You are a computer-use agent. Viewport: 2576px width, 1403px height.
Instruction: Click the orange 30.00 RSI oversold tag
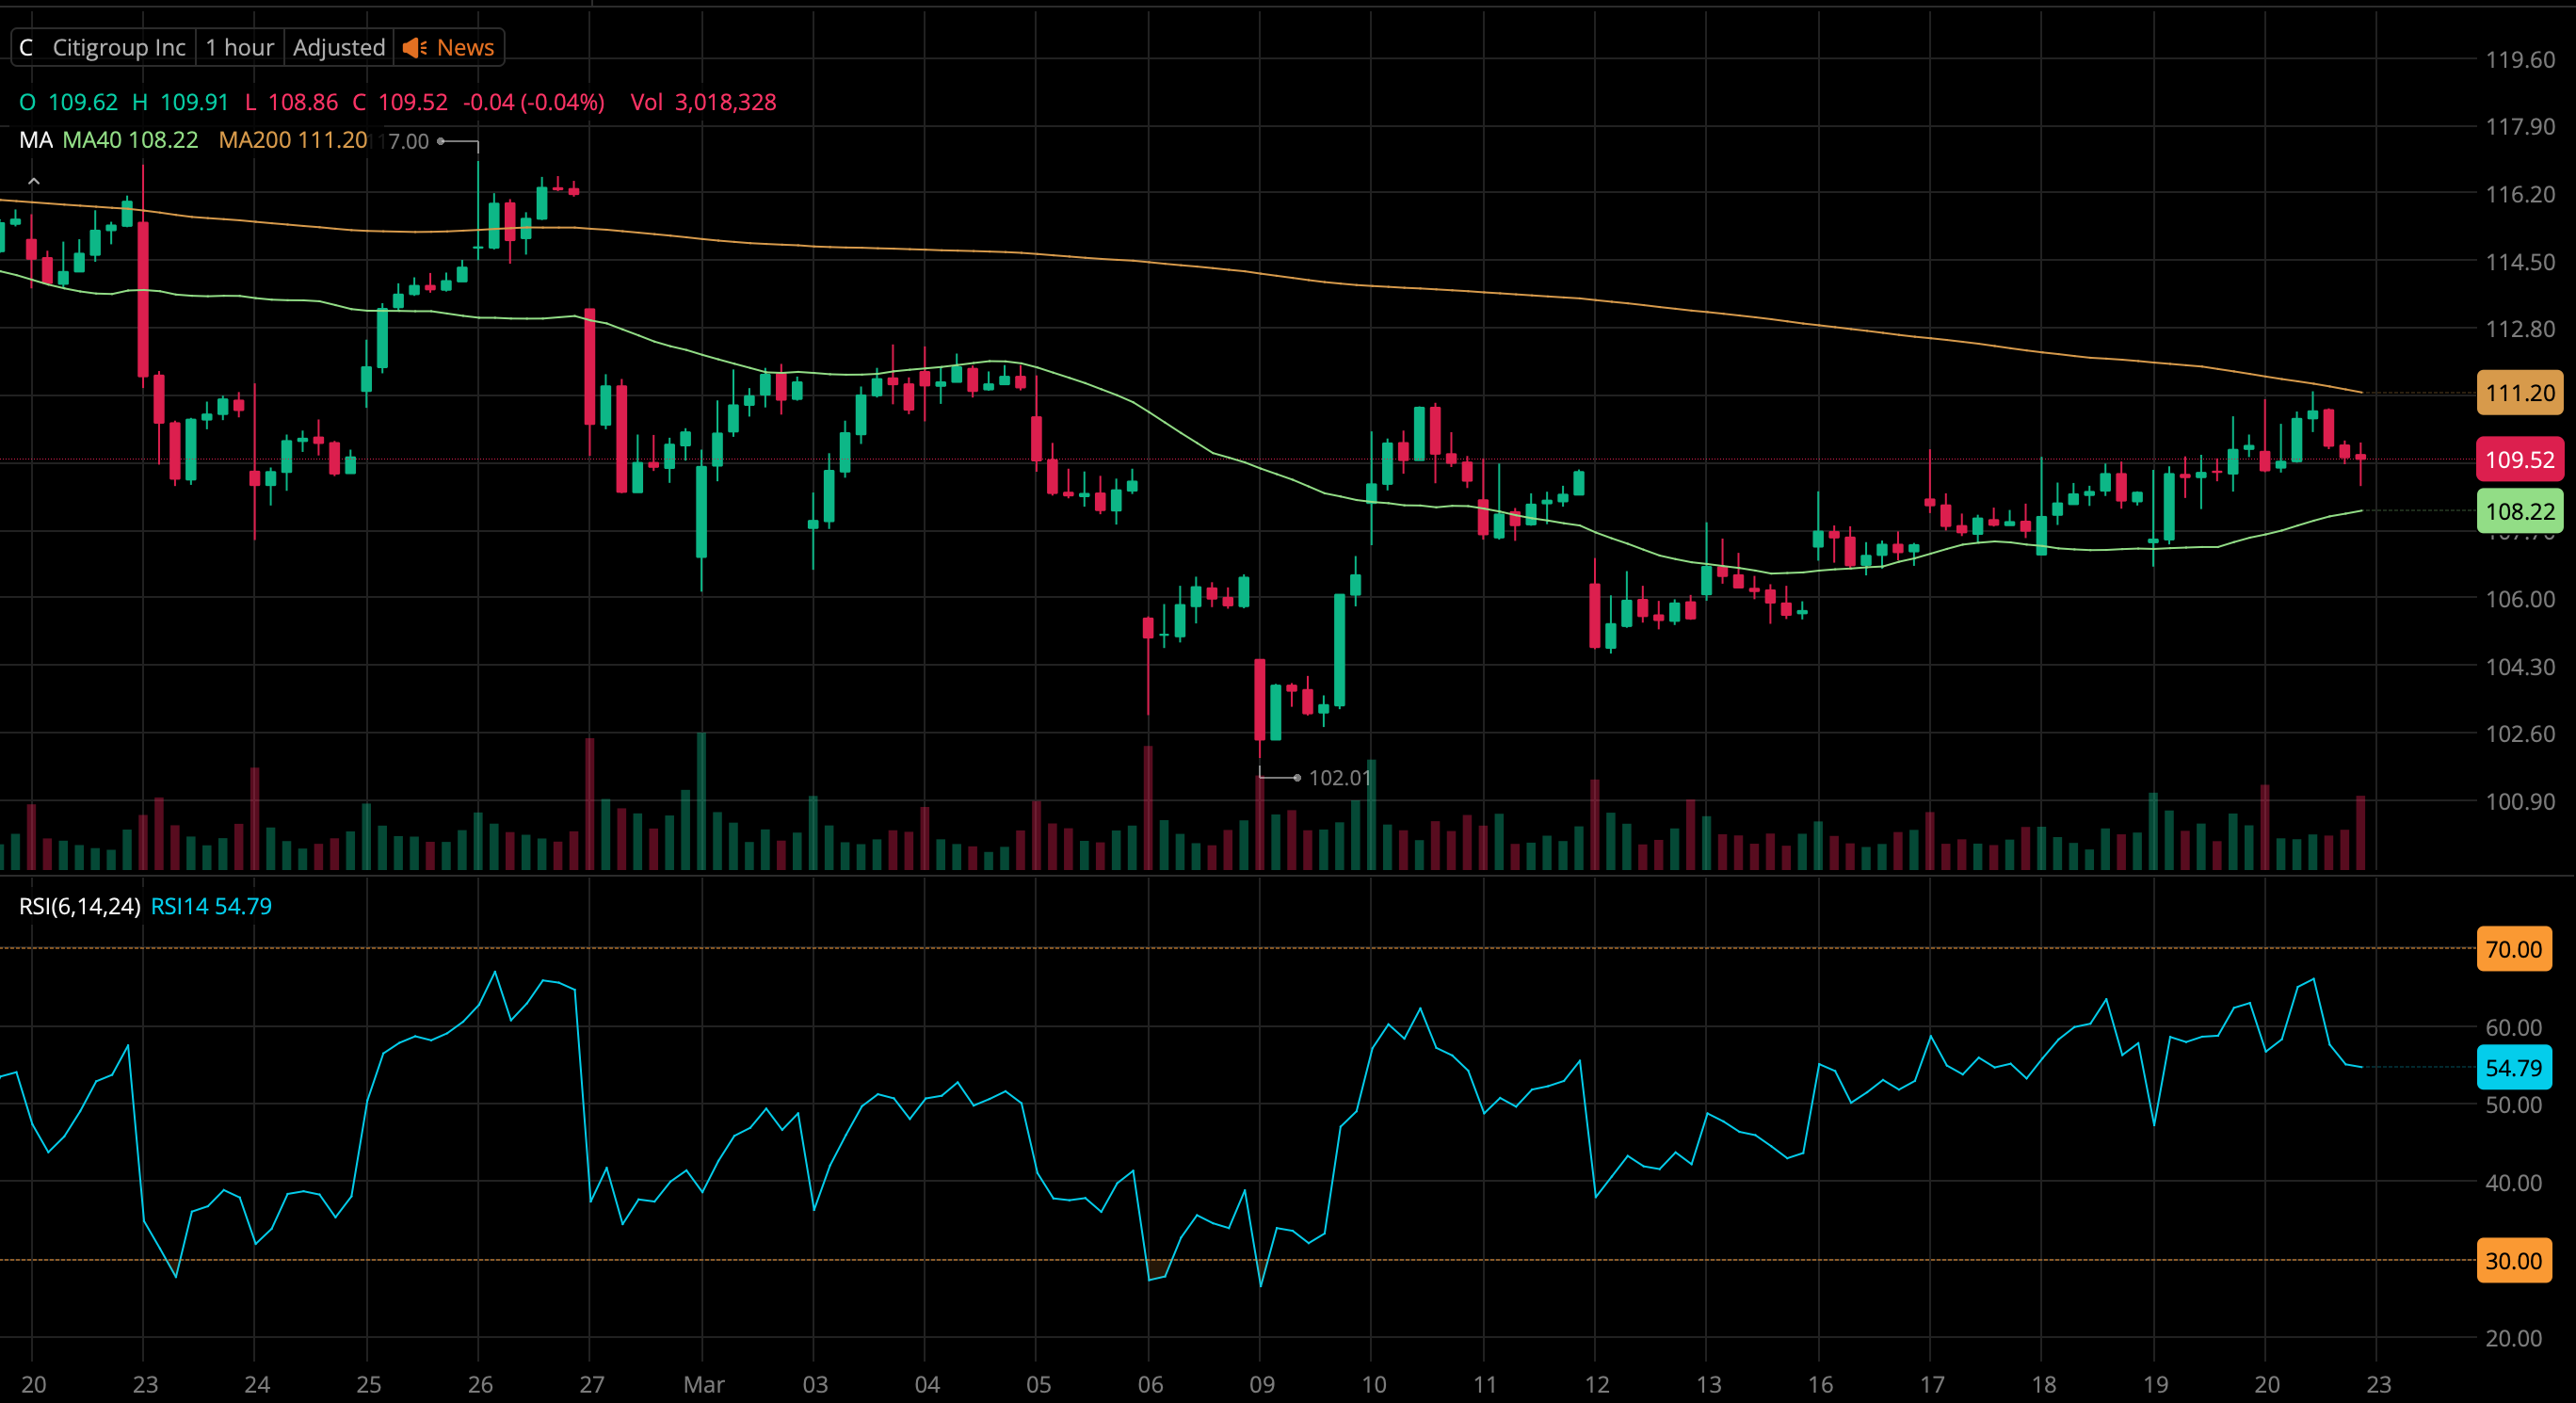coord(2513,1261)
